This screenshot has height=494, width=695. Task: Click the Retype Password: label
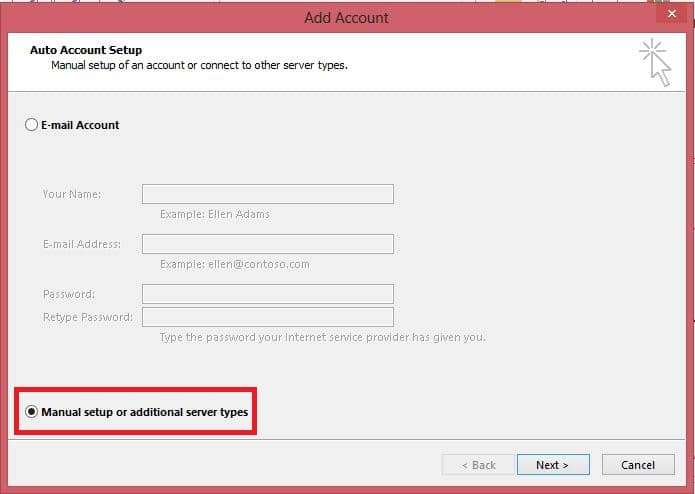[87, 317]
